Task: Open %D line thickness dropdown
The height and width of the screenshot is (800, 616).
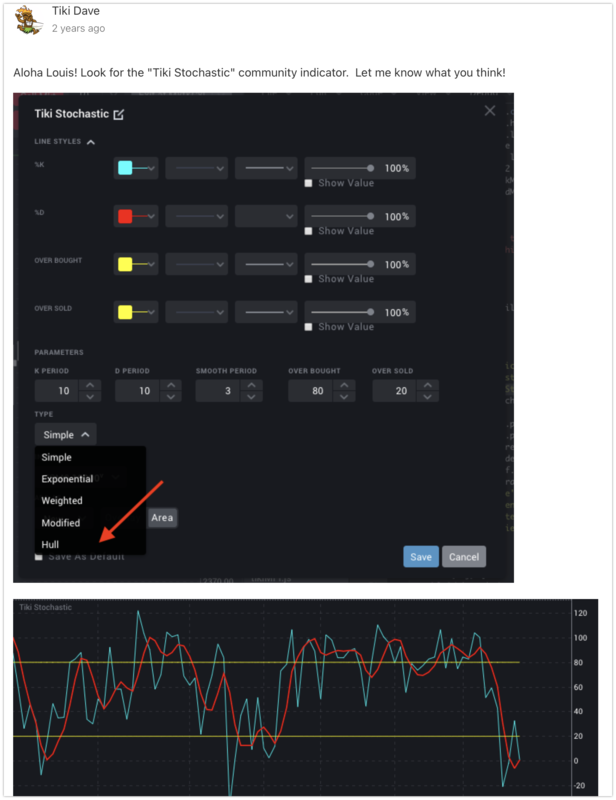Action: 196,216
